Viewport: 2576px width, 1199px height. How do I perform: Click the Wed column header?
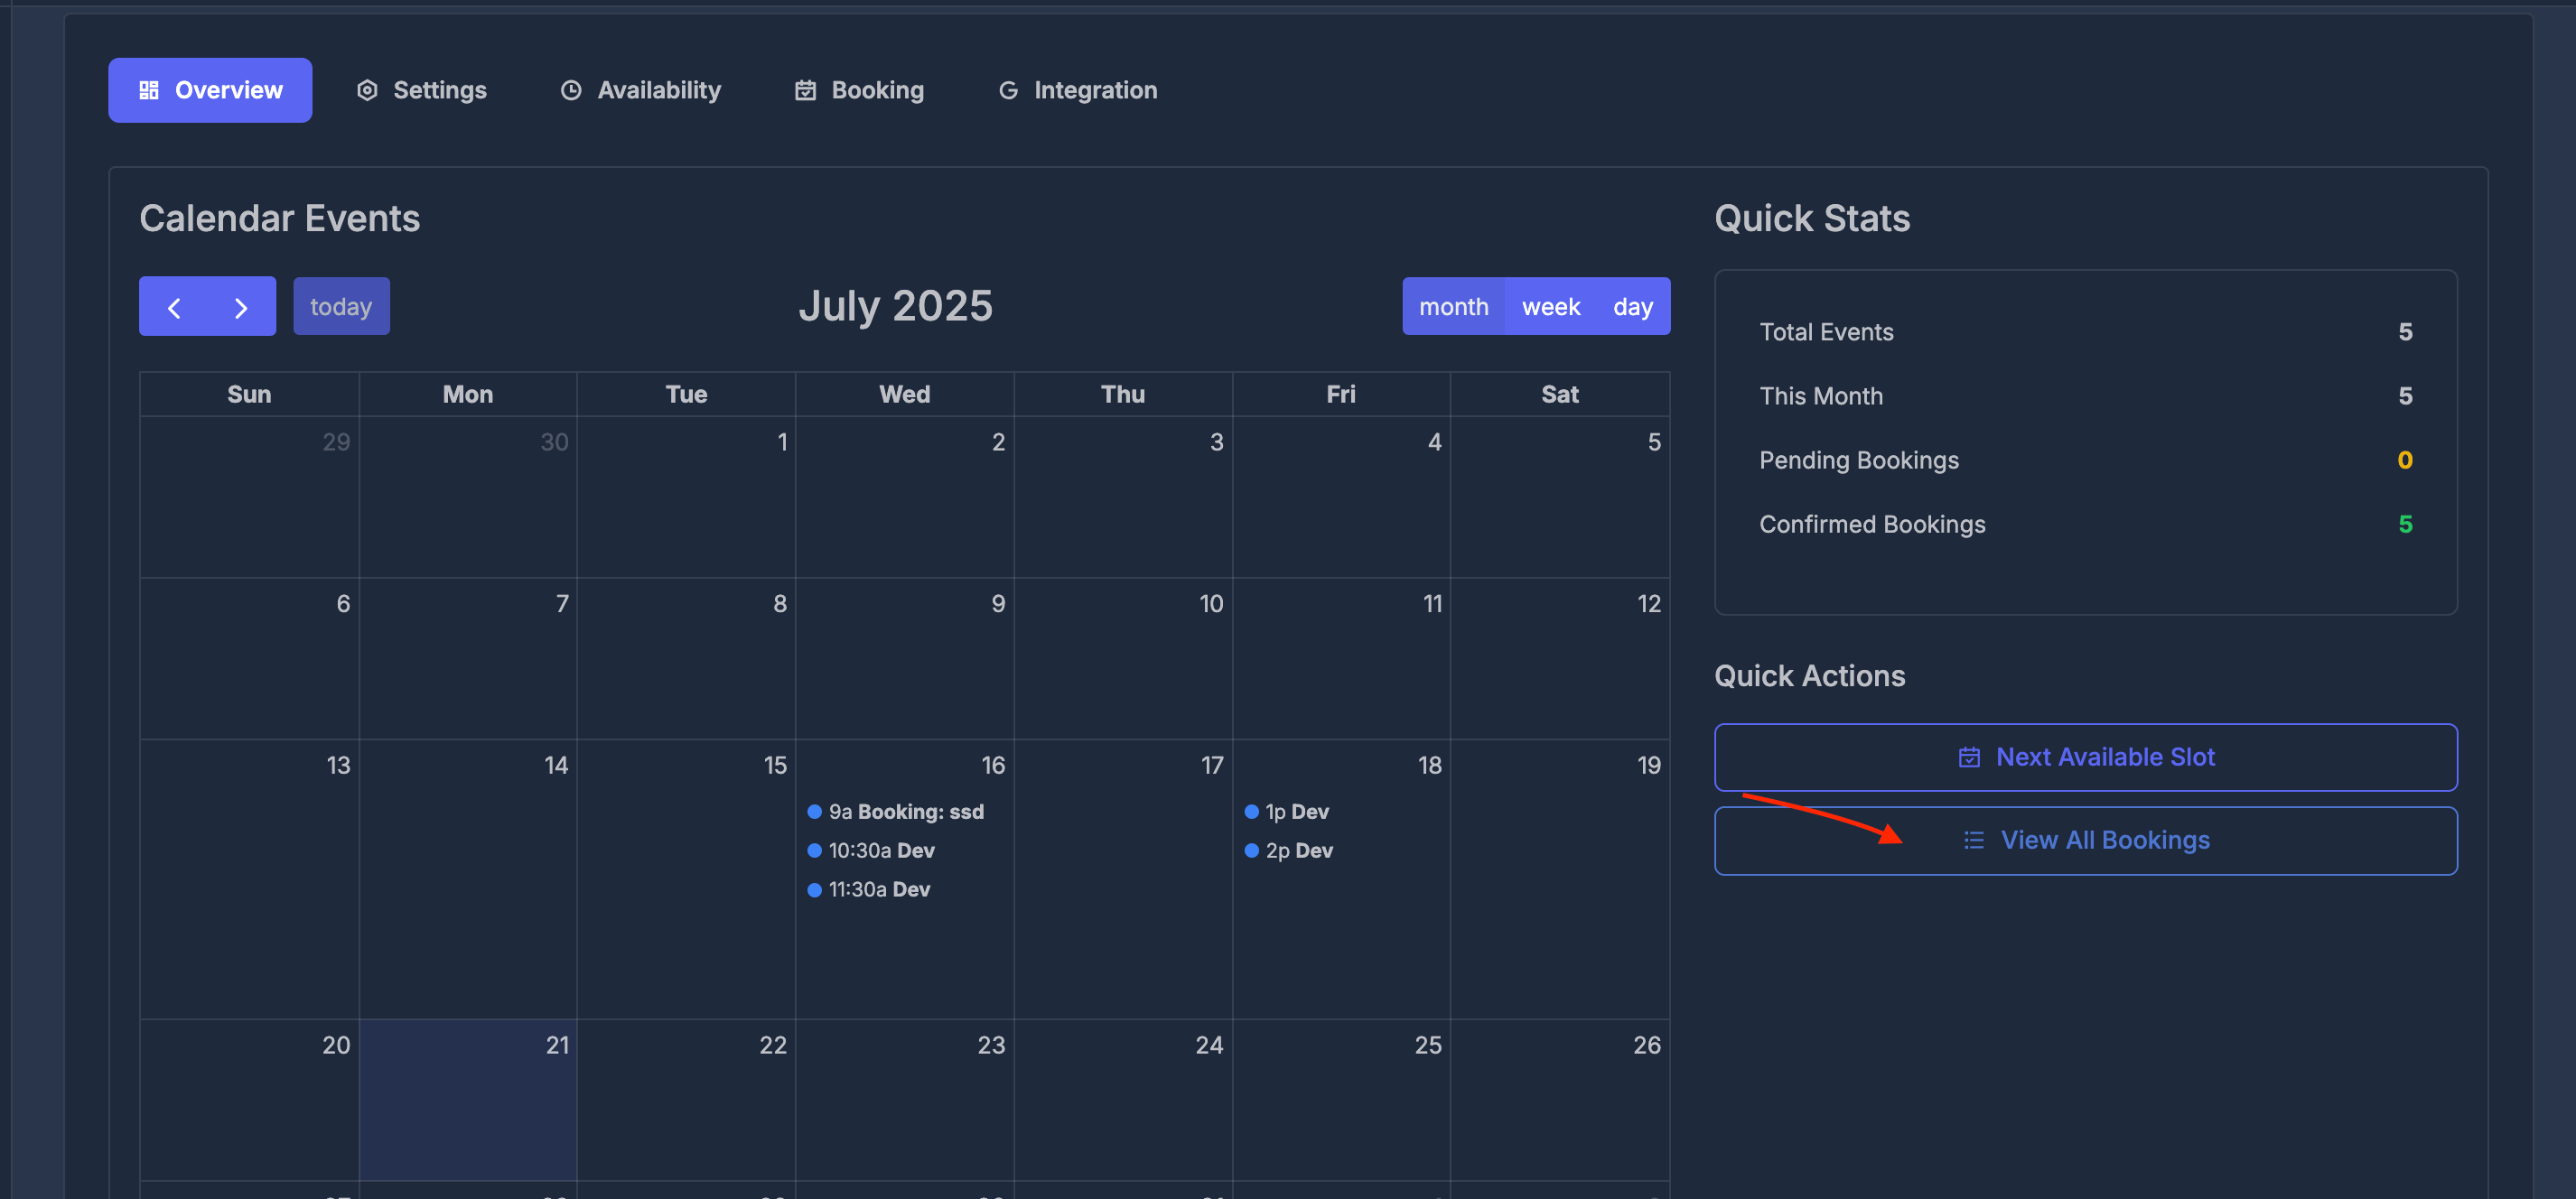[x=905, y=395]
